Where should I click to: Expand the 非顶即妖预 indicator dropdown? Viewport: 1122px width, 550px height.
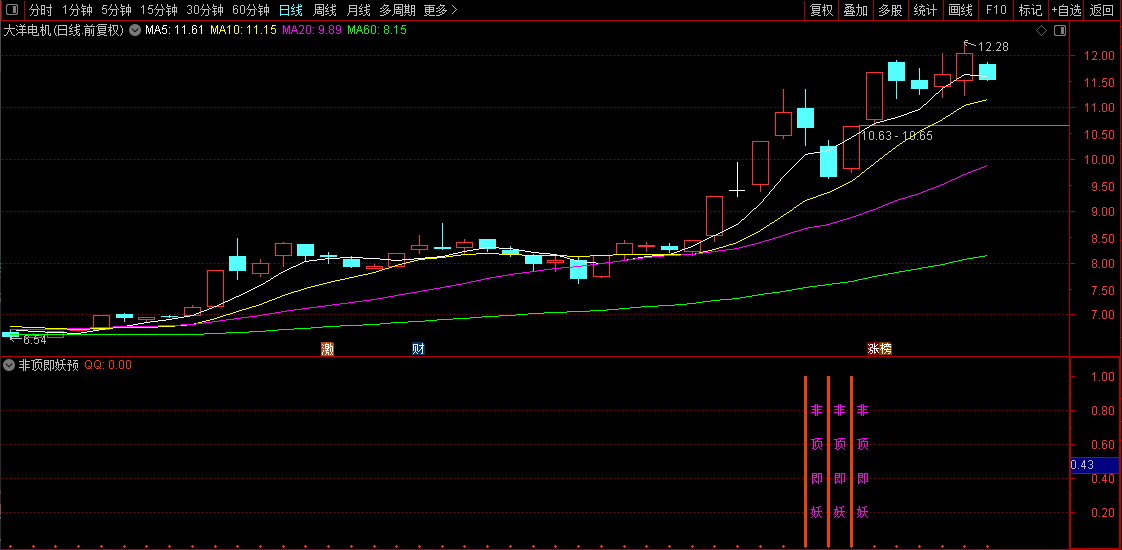click(x=9, y=365)
